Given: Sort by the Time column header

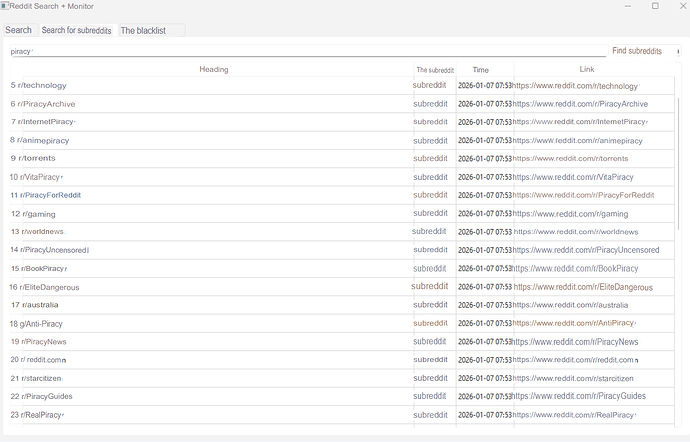Looking at the screenshot, I should coord(480,70).
